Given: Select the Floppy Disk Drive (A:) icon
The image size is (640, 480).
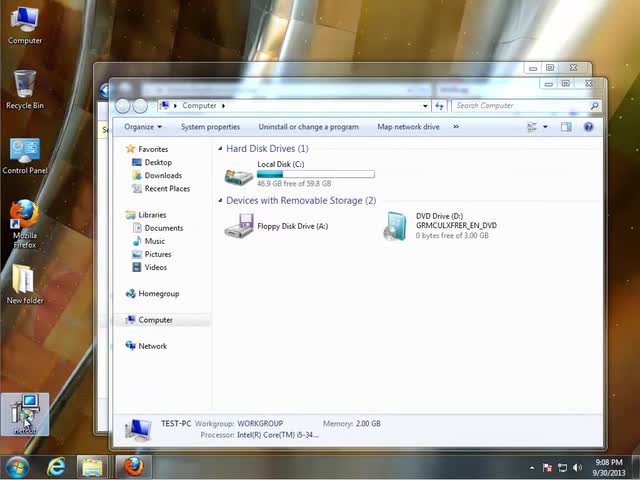Looking at the screenshot, I should pyautogui.click(x=239, y=226).
